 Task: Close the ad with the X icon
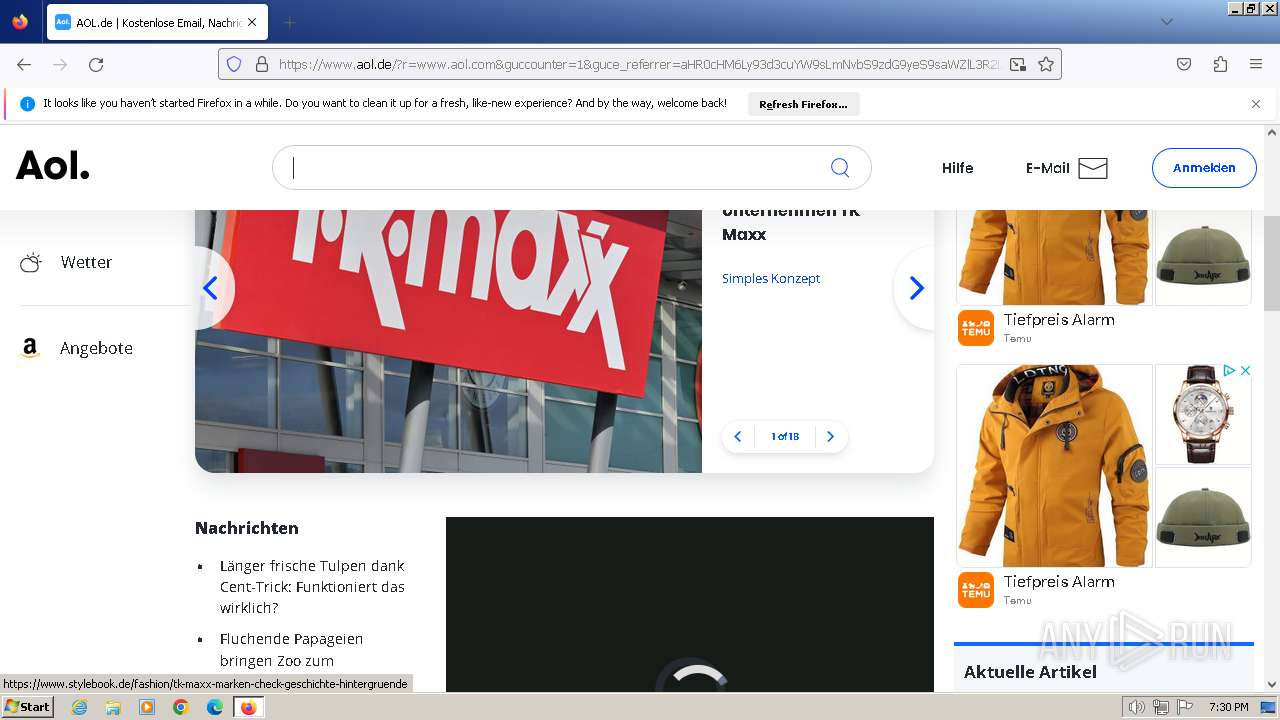(1245, 371)
